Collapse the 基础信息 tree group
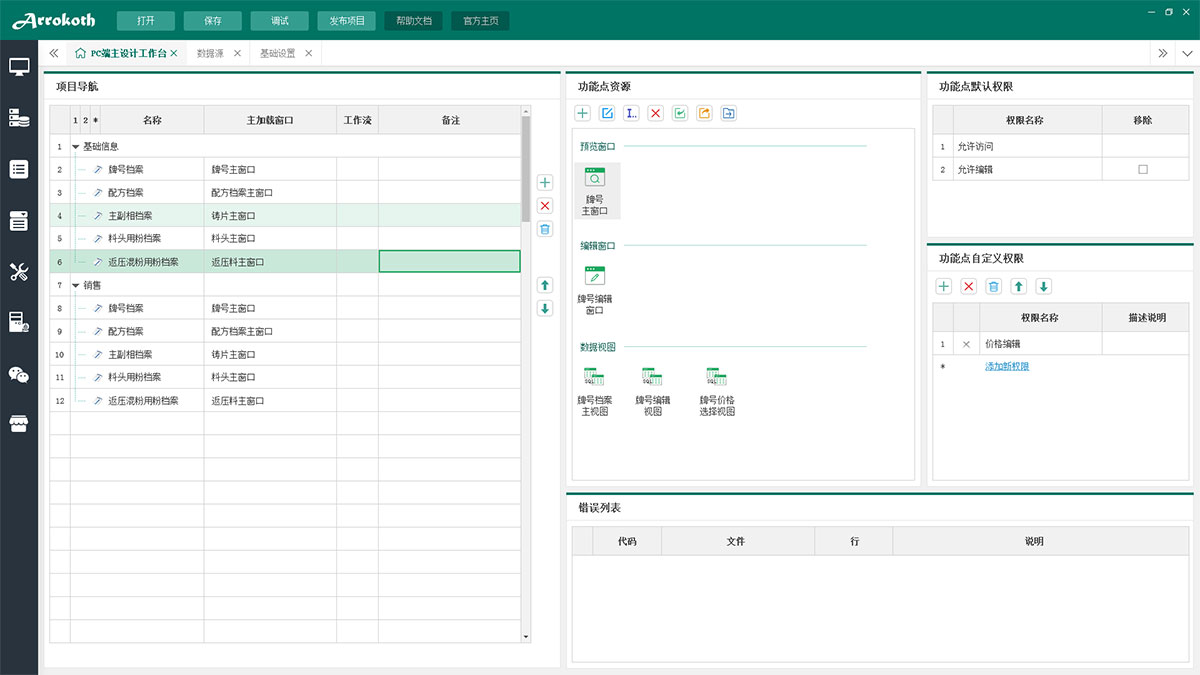Viewport: 1200px width, 675px height. click(x=76, y=147)
